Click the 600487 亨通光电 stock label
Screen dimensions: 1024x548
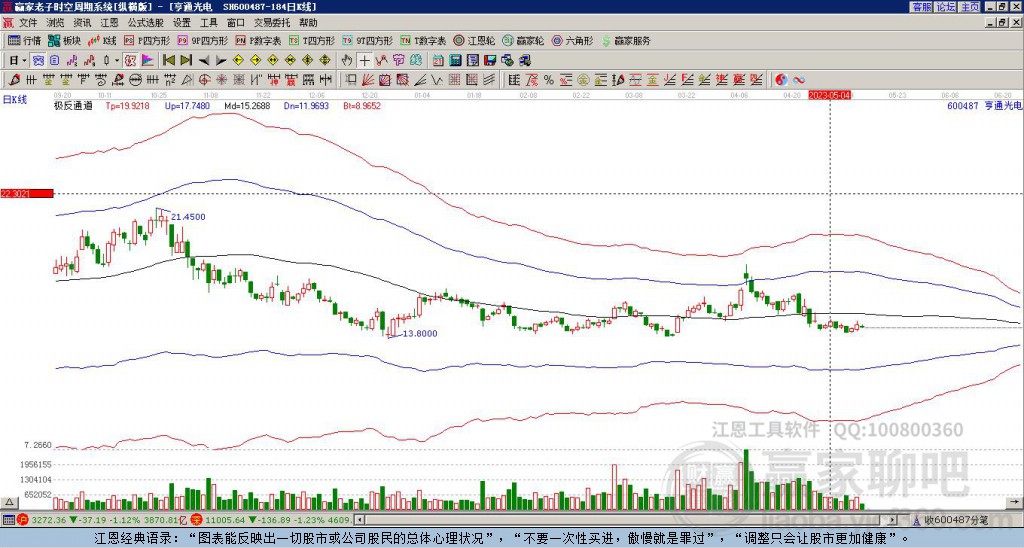985,105
